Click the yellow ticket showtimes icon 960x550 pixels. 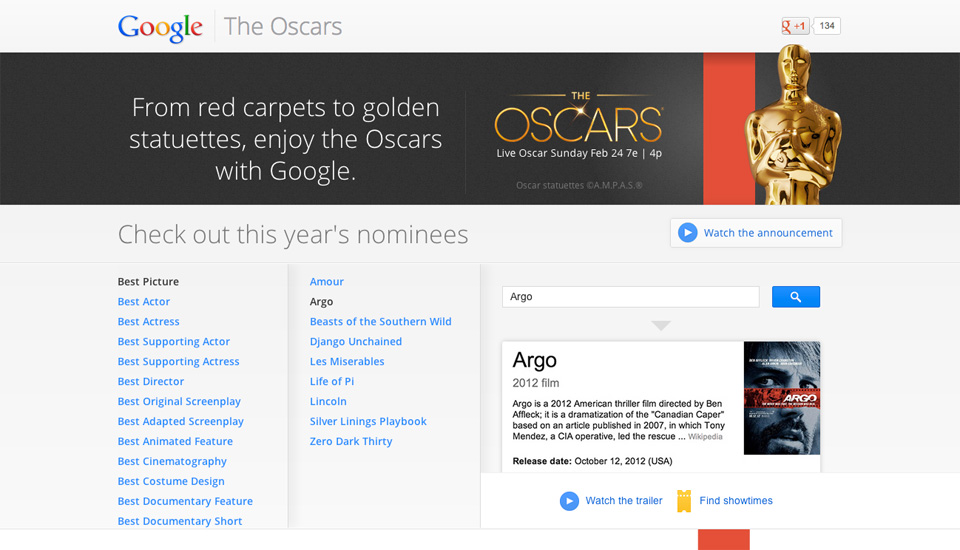(684, 501)
